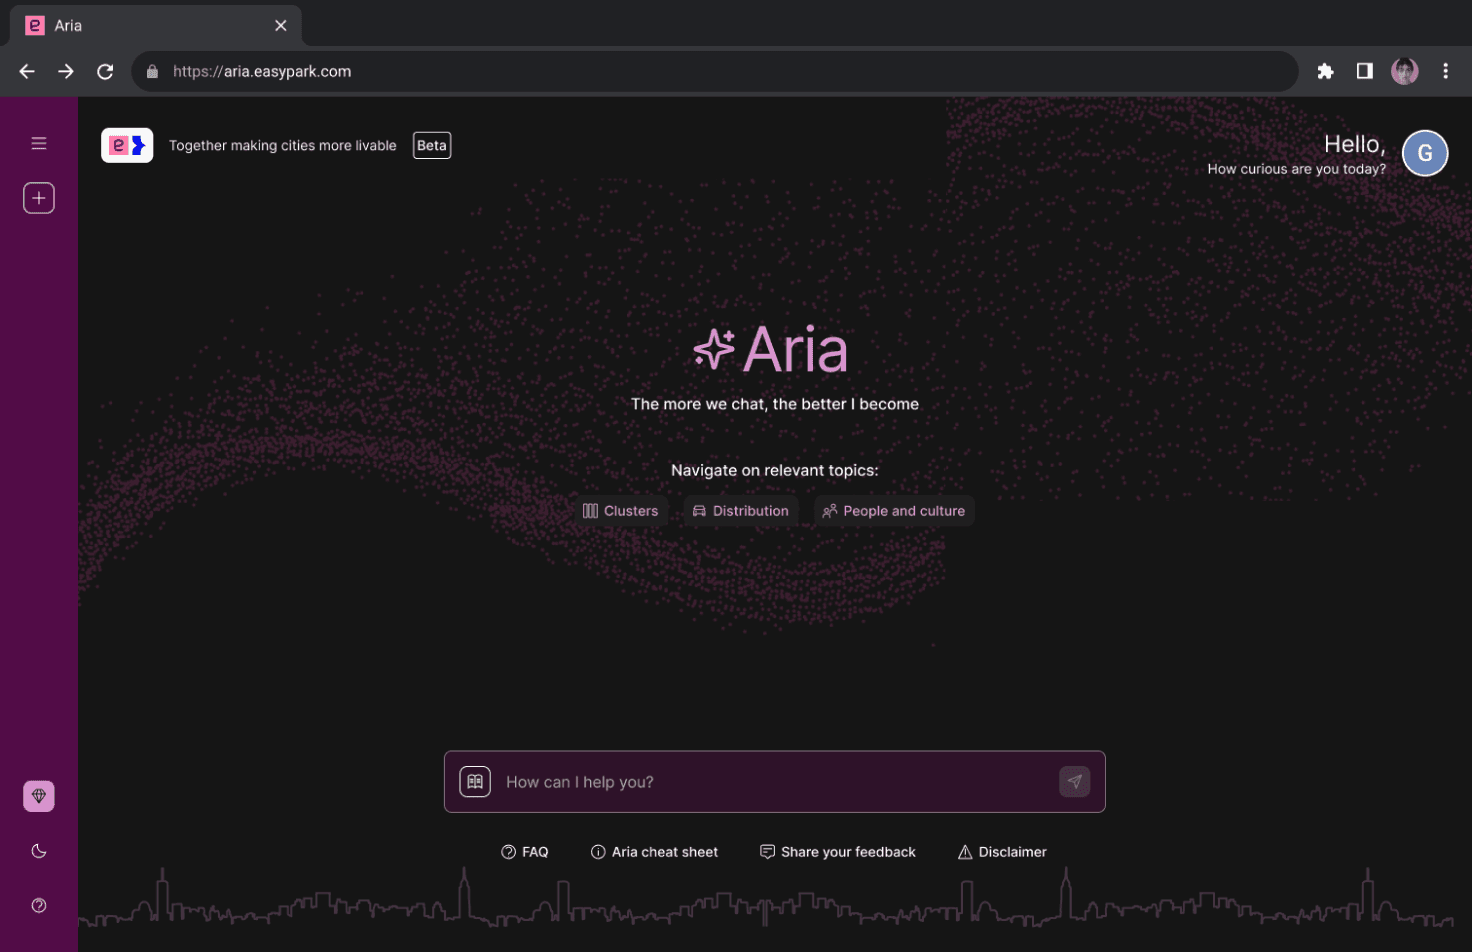Open browser extensions puzzle icon
Image resolution: width=1472 pixels, height=952 pixels.
1326,71
